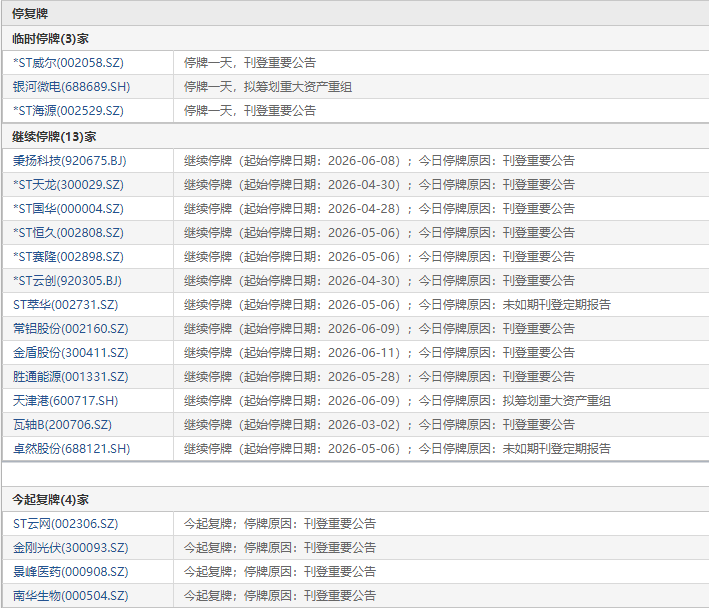Open *ST赛隆(002898.SZ) stock link
The image size is (709, 608).
point(68,257)
